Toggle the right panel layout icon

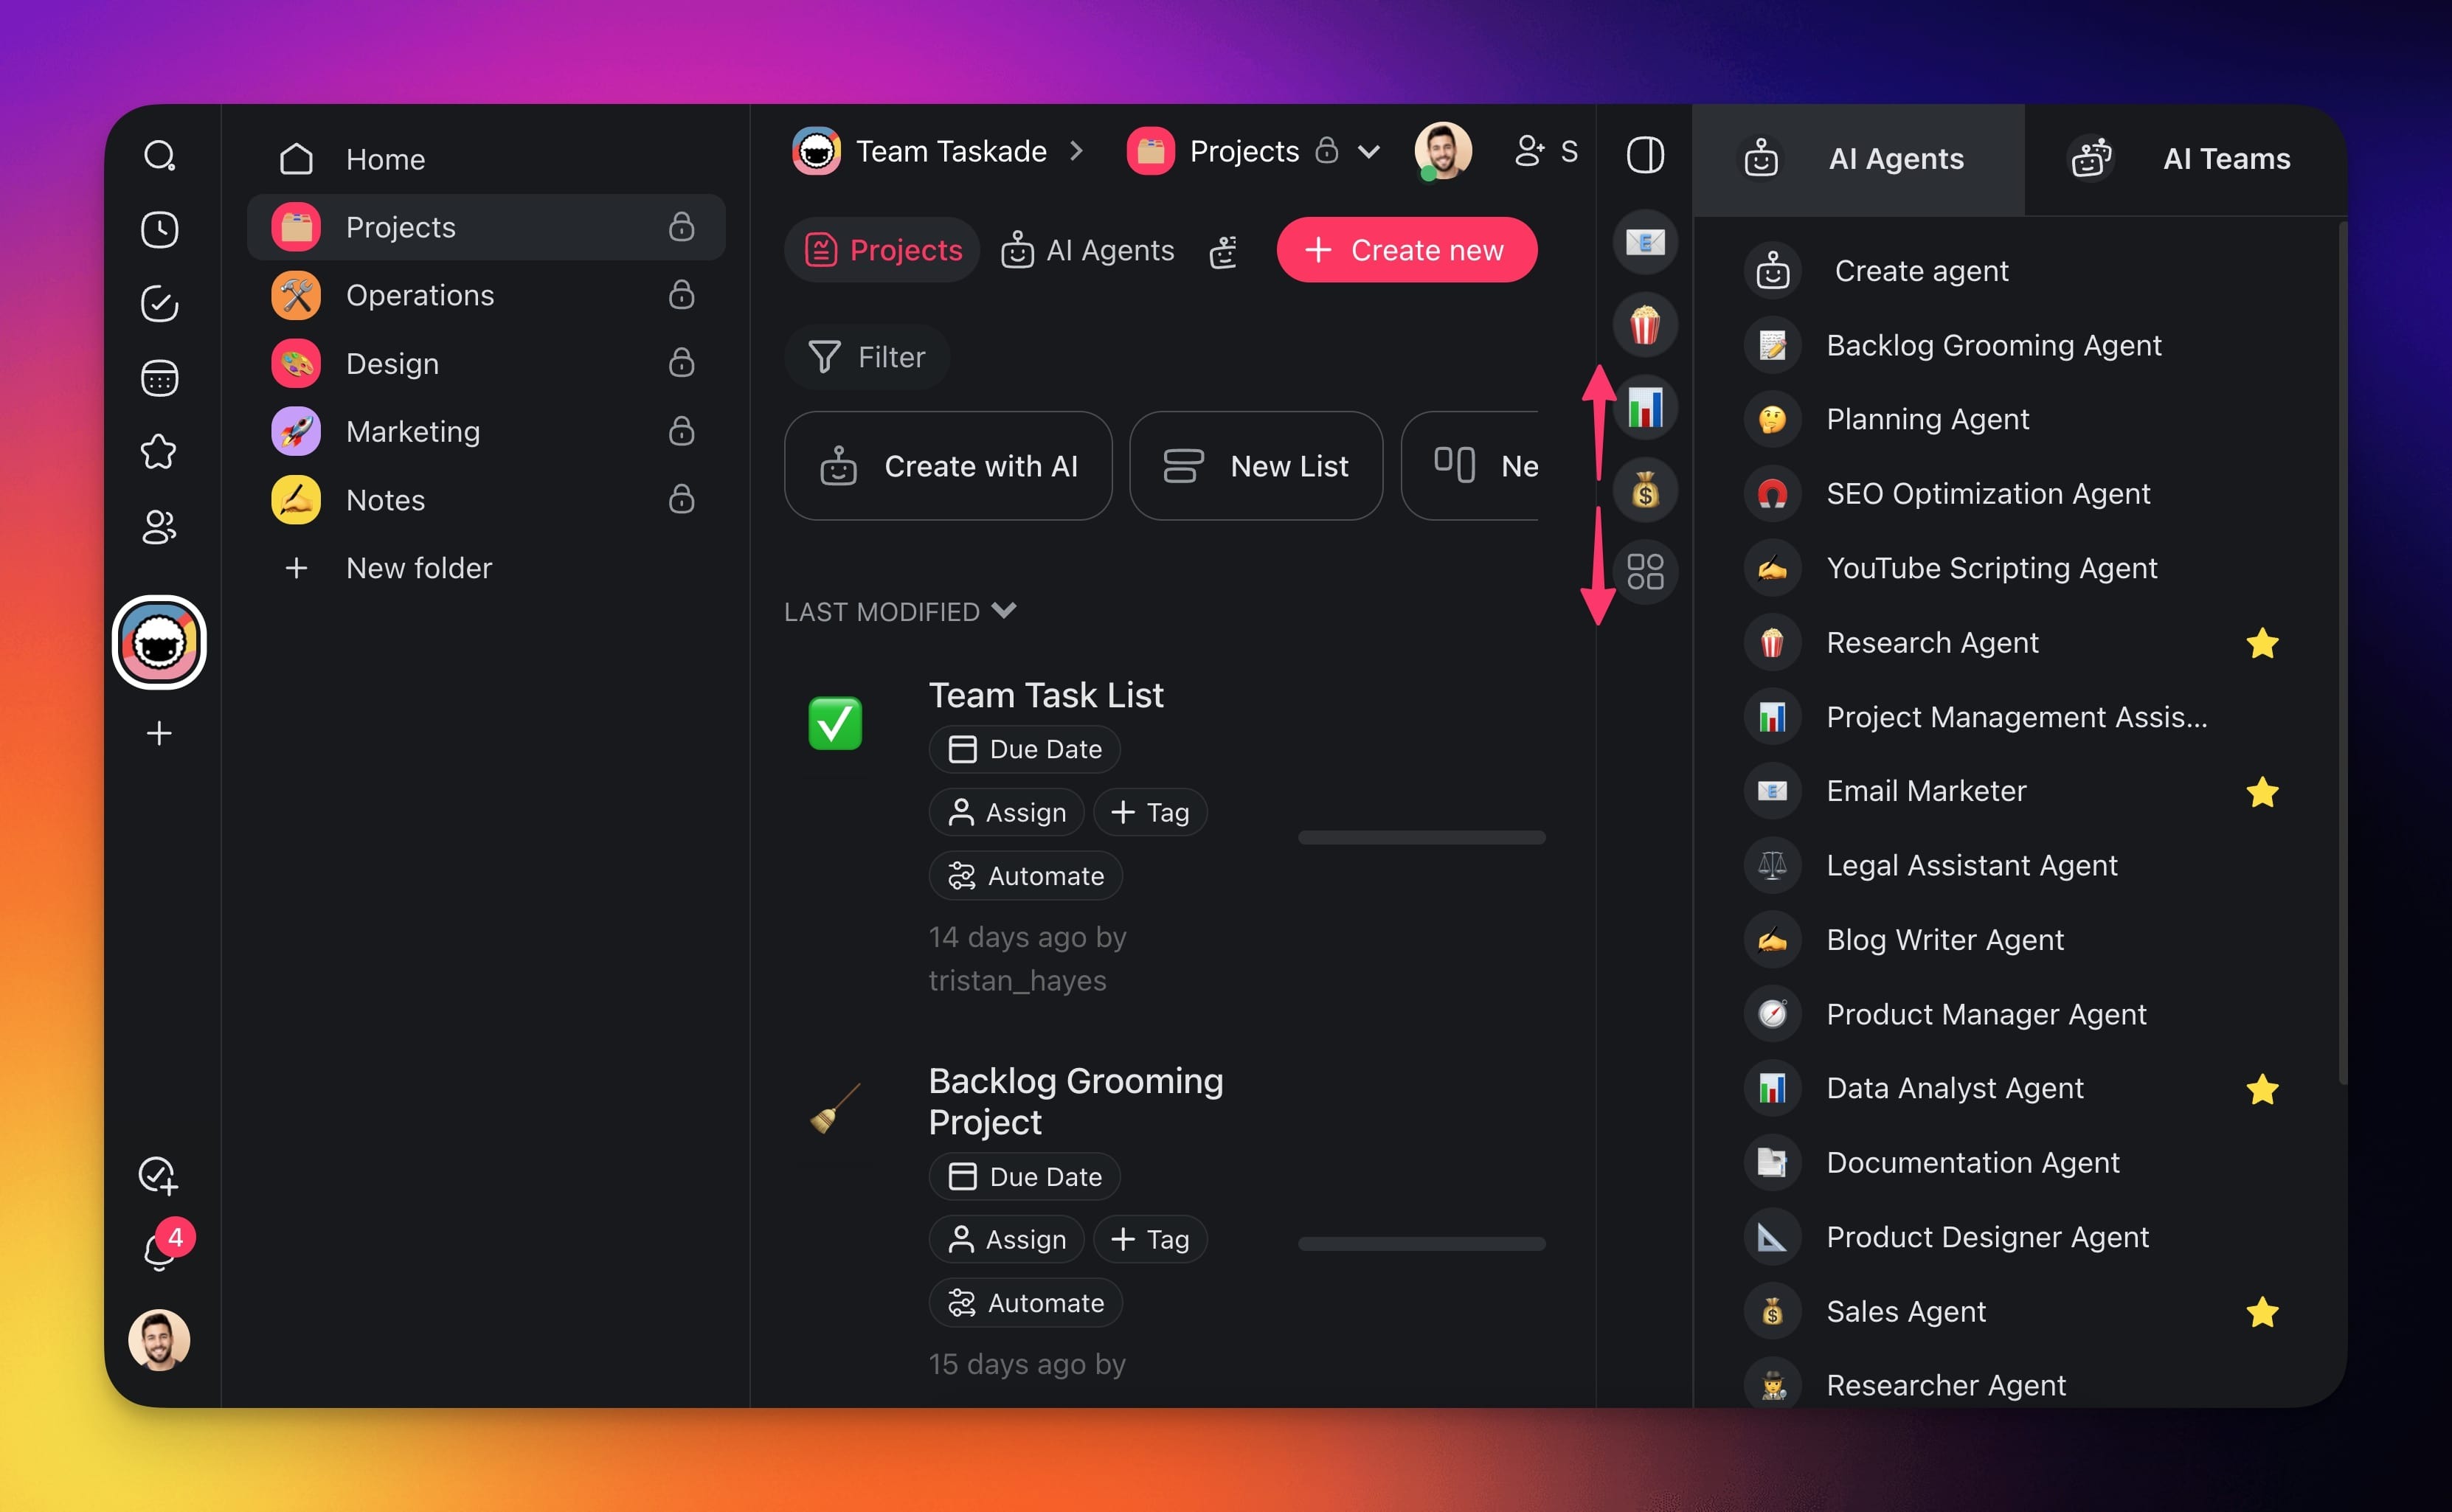[x=1645, y=155]
